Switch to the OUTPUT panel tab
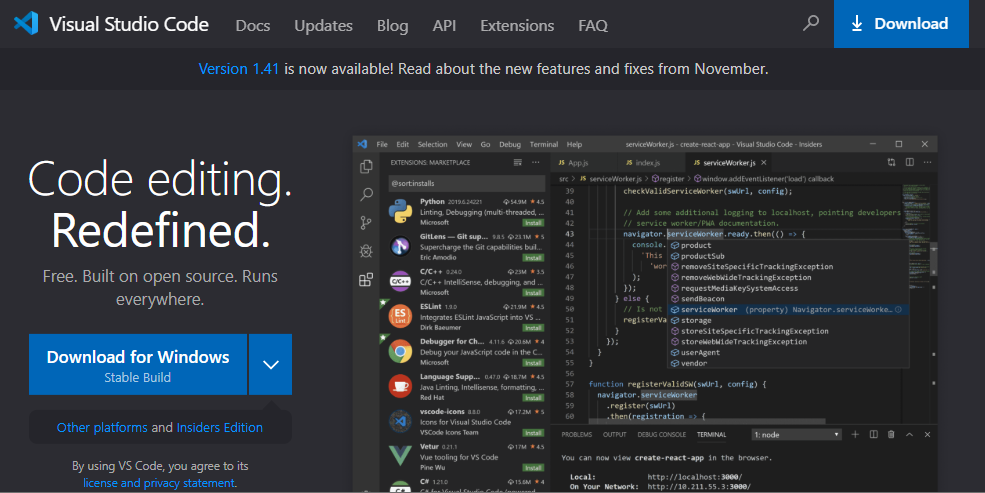Image resolution: width=985 pixels, height=493 pixels. click(x=614, y=435)
